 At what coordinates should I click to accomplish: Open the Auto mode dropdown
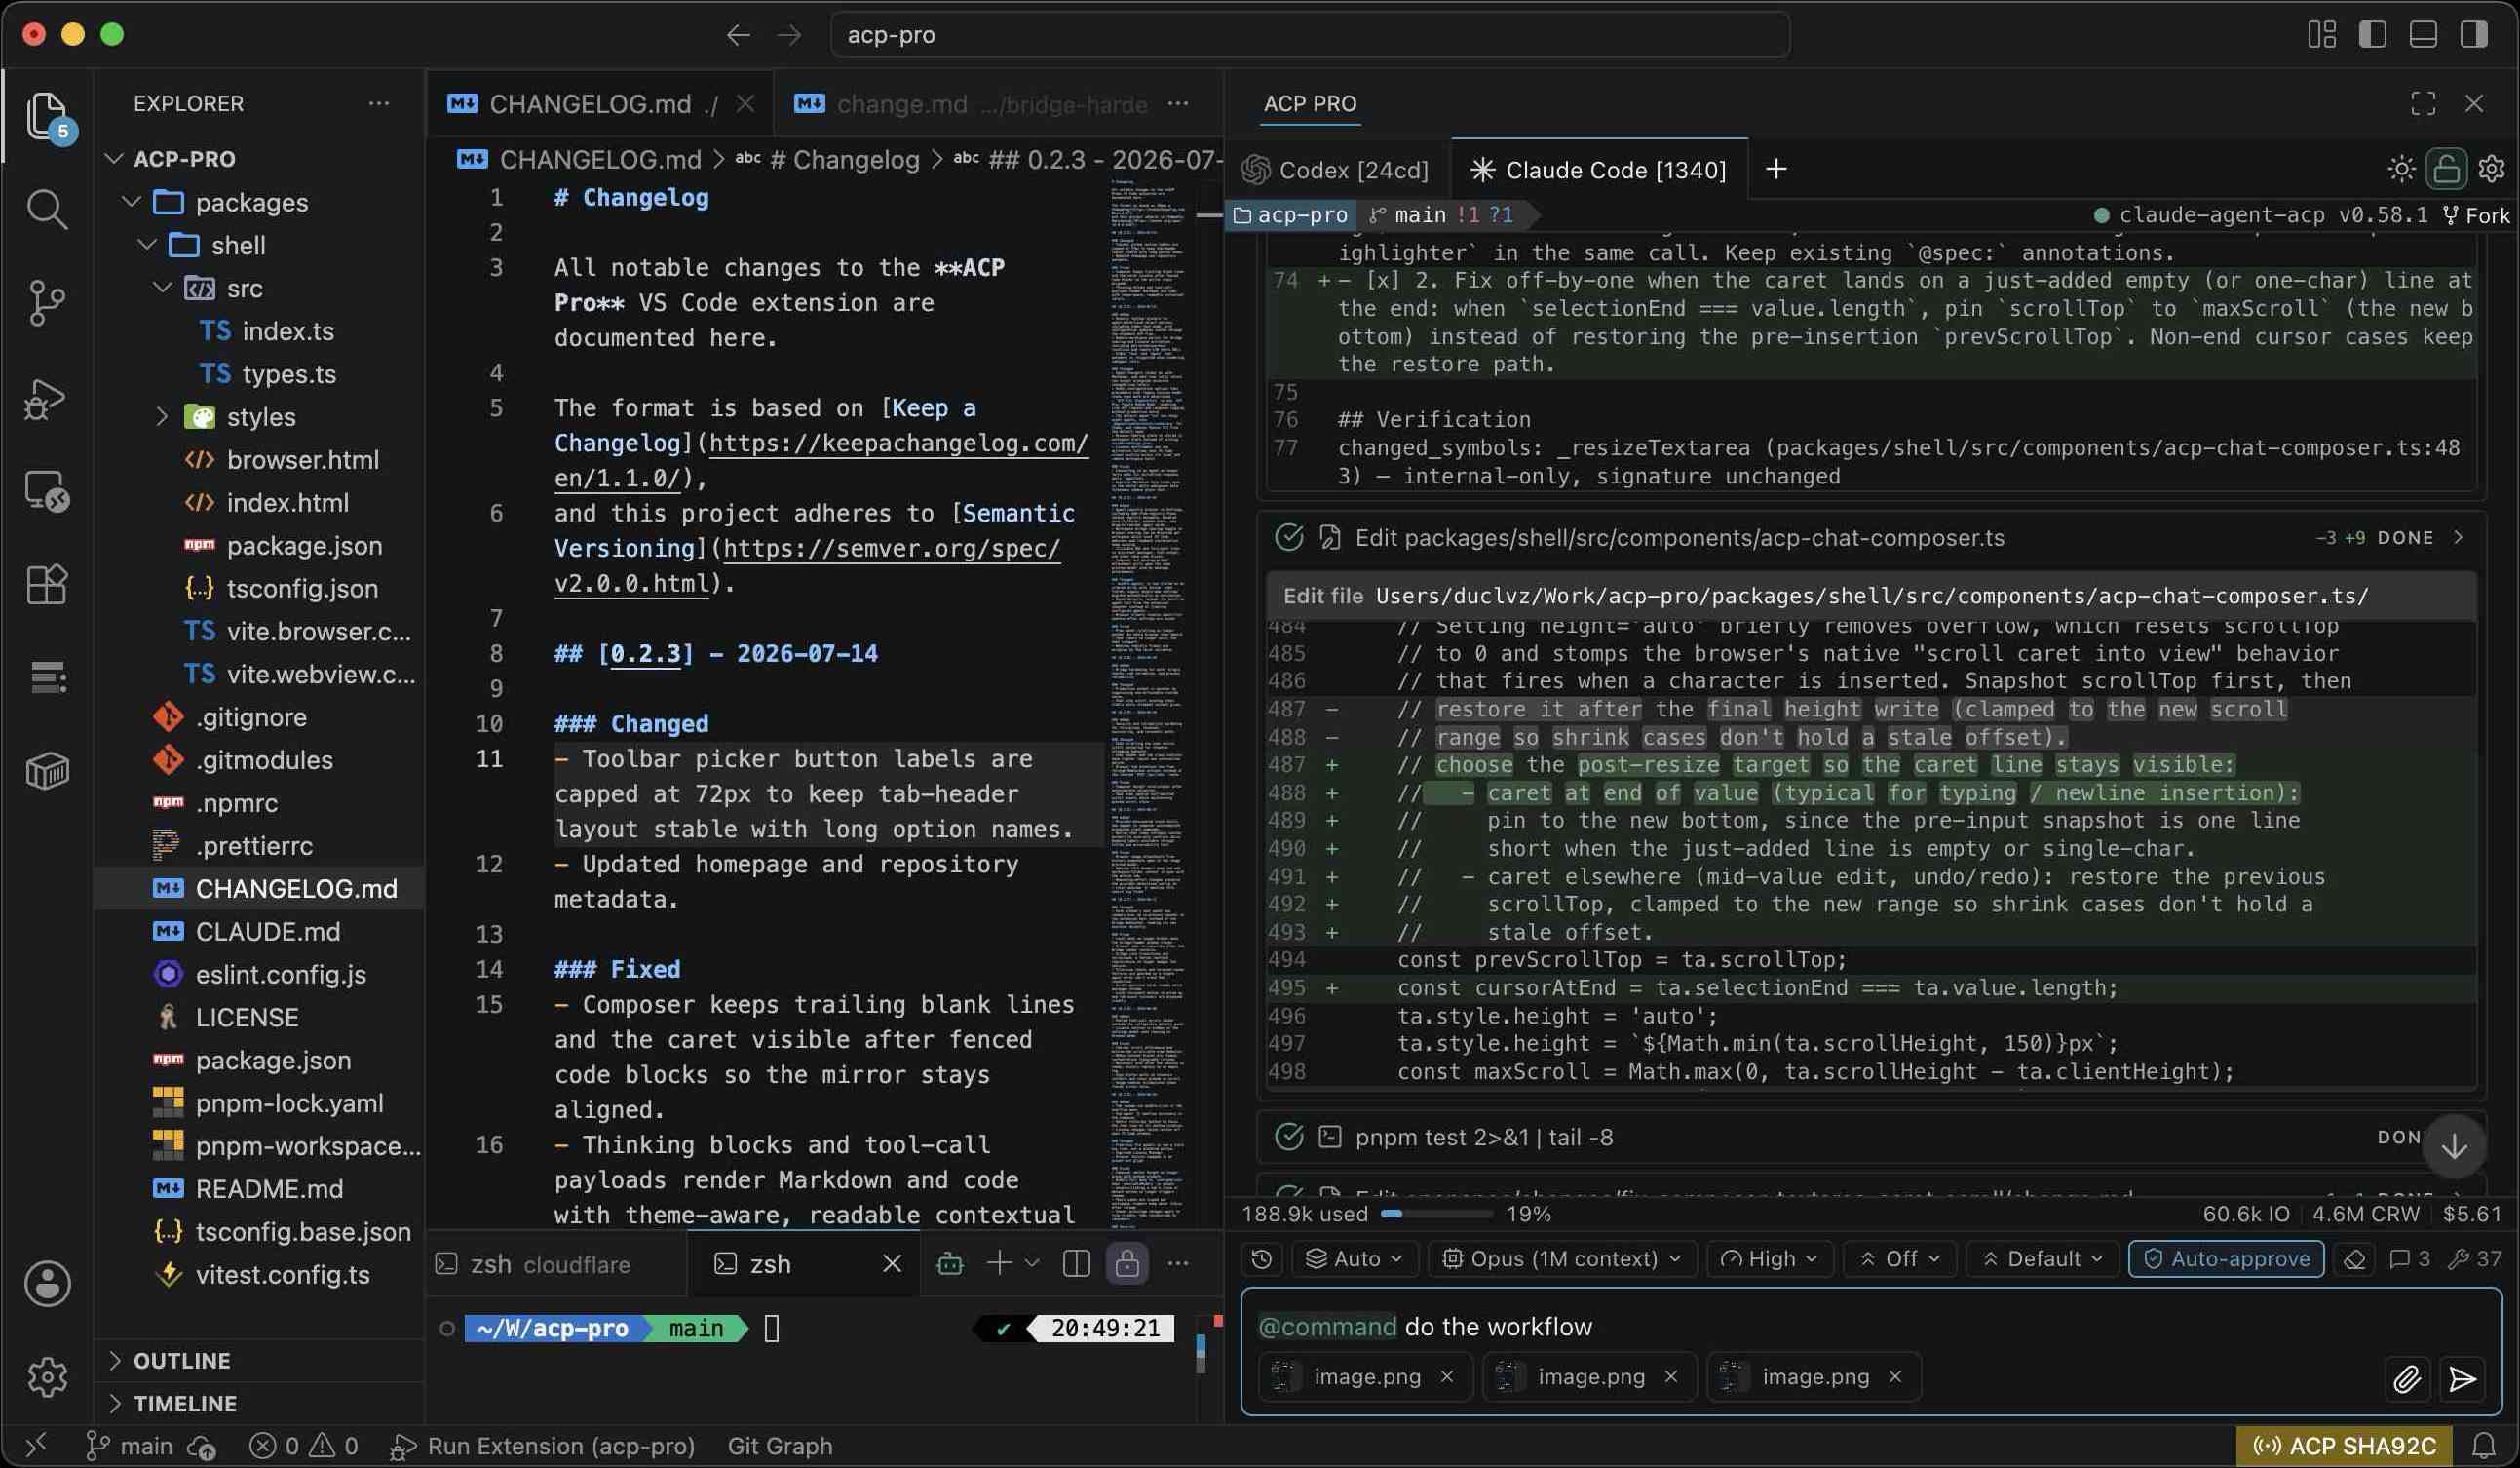click(x=1355, y=1259)
